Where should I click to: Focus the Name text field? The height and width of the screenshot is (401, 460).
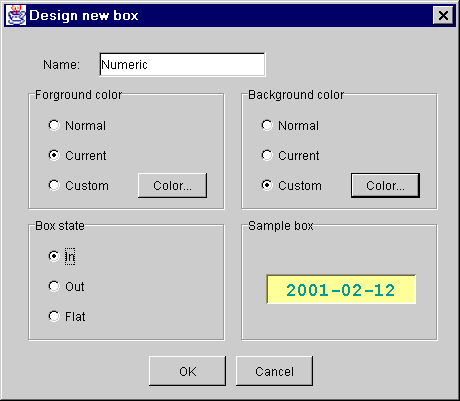(182, 64)
